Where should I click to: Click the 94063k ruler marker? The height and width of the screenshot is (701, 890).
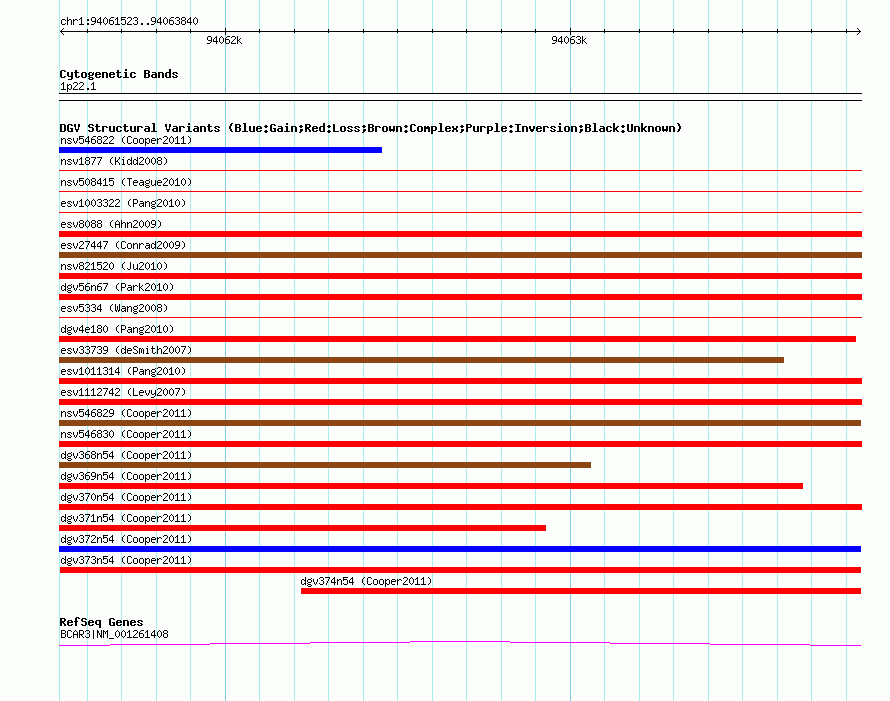(x=569, y=40)
